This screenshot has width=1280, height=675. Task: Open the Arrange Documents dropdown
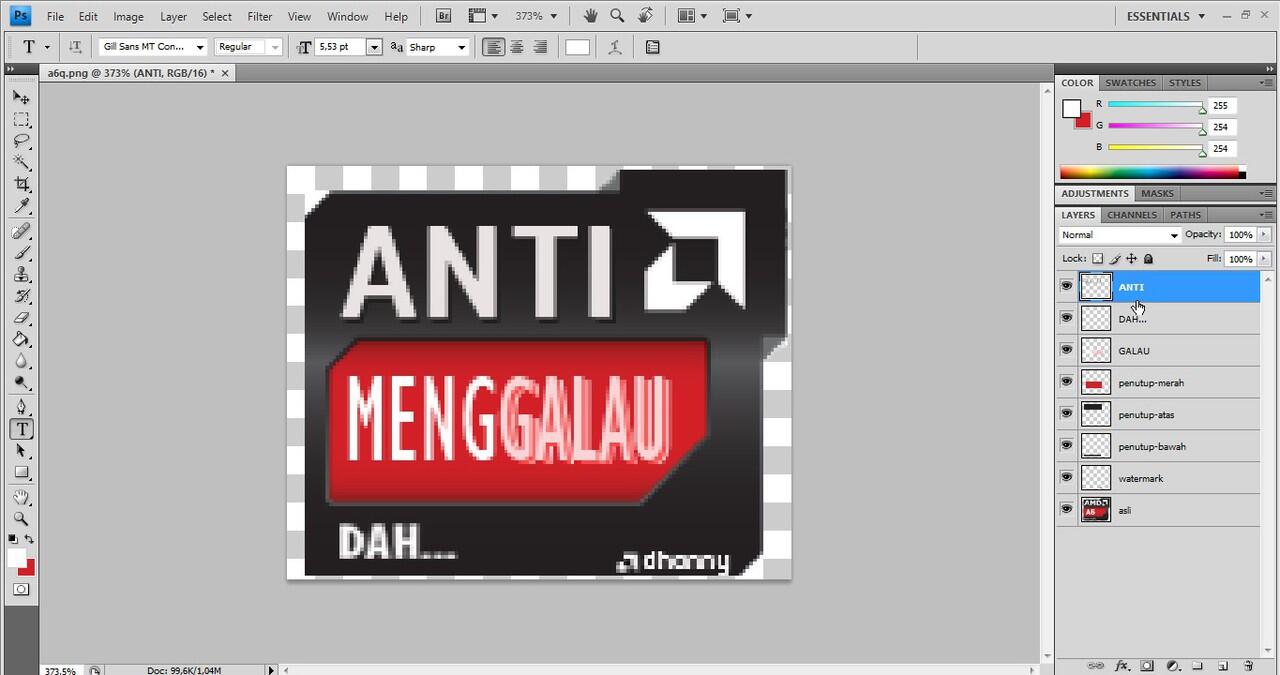(692, 16)
